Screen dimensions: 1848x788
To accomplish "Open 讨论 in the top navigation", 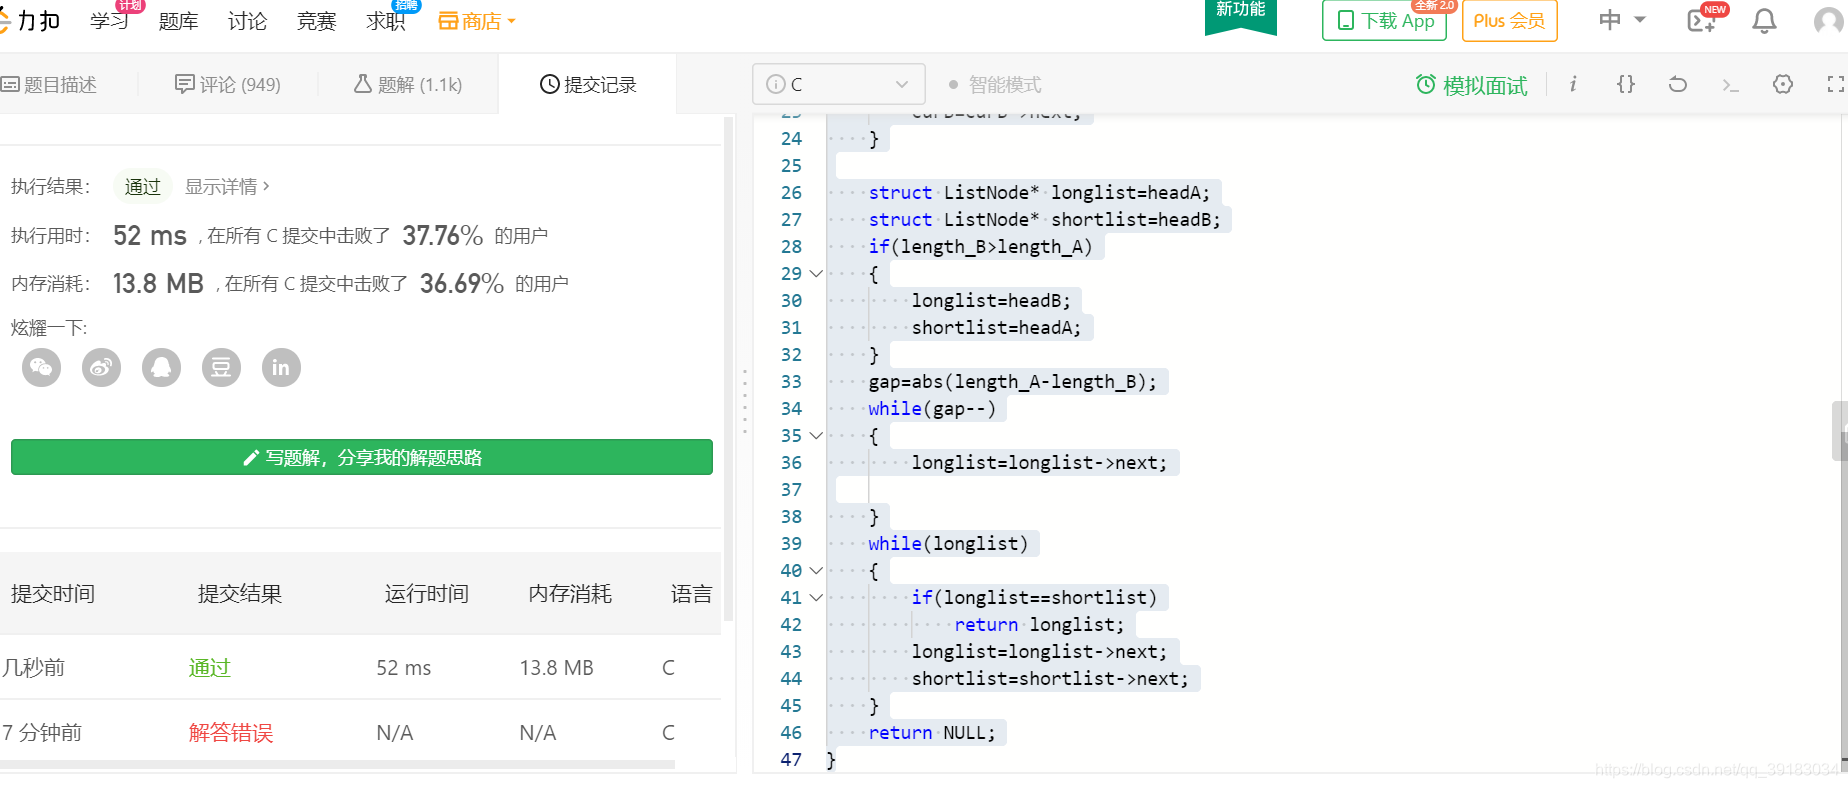I will [247, 21].
